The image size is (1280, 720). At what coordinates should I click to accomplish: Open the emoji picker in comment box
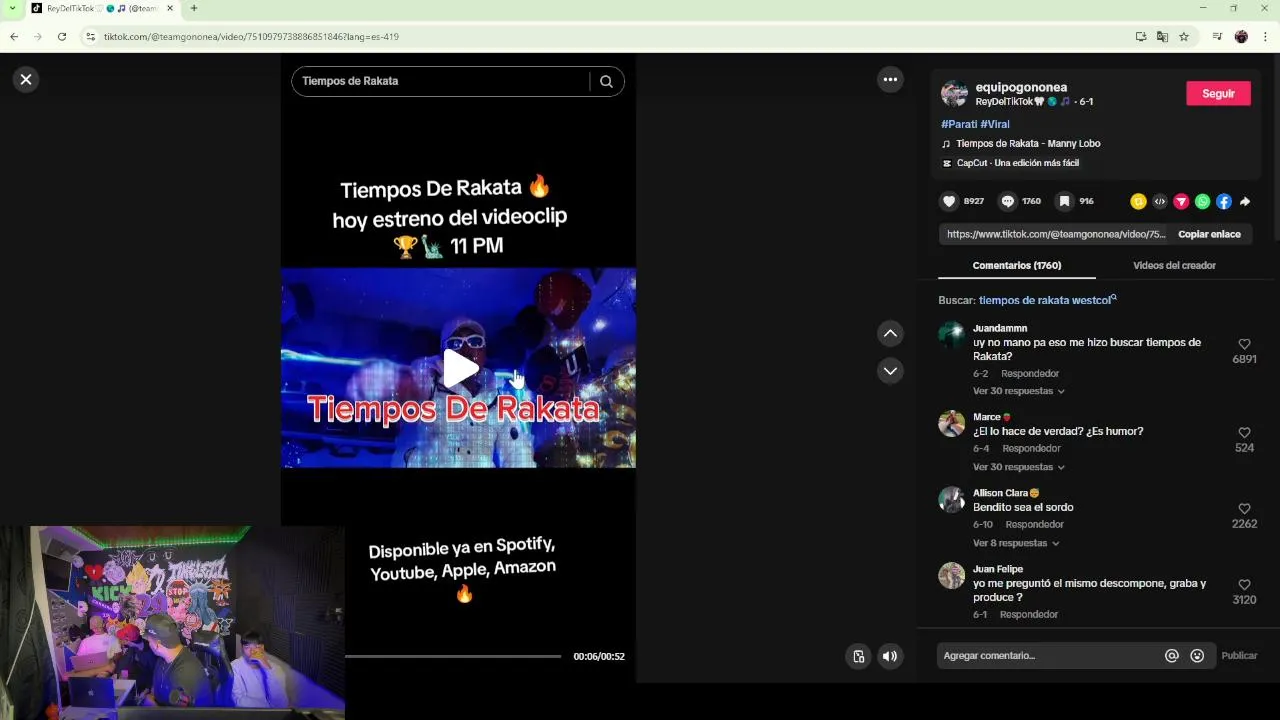click(x=1197, y=656)
